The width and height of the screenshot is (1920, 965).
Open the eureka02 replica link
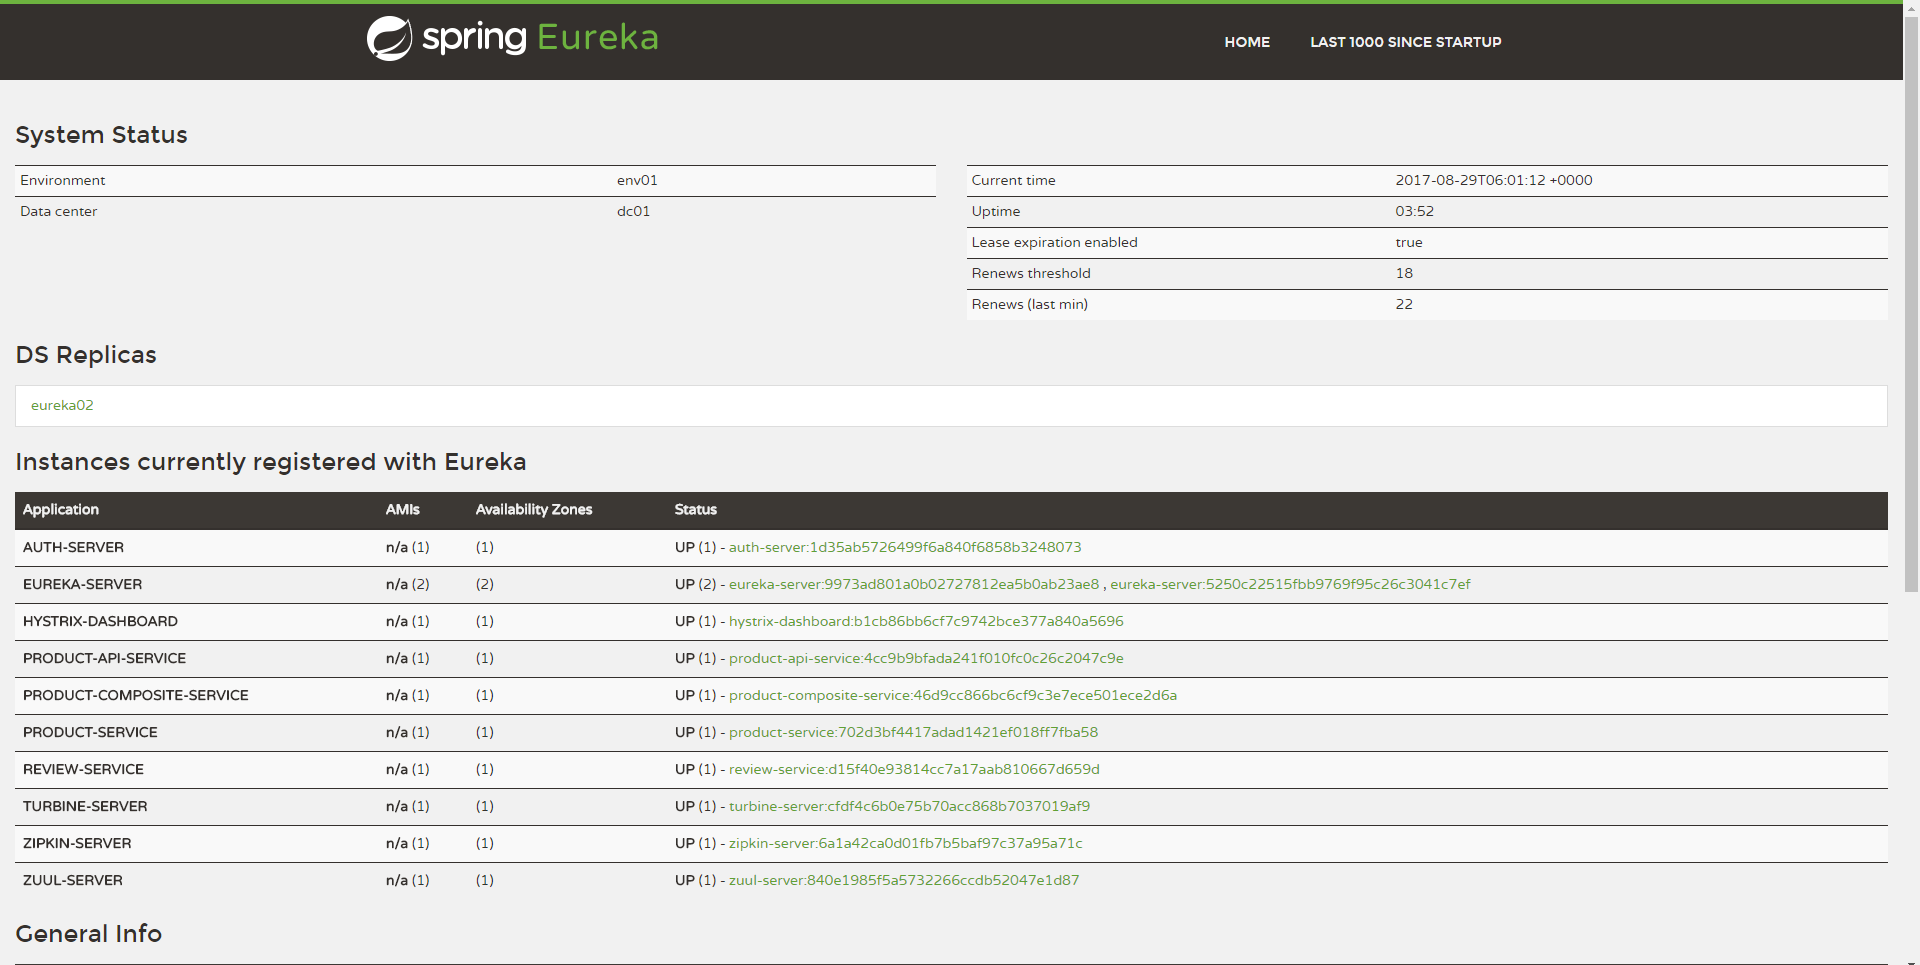[x=62, y=405]
